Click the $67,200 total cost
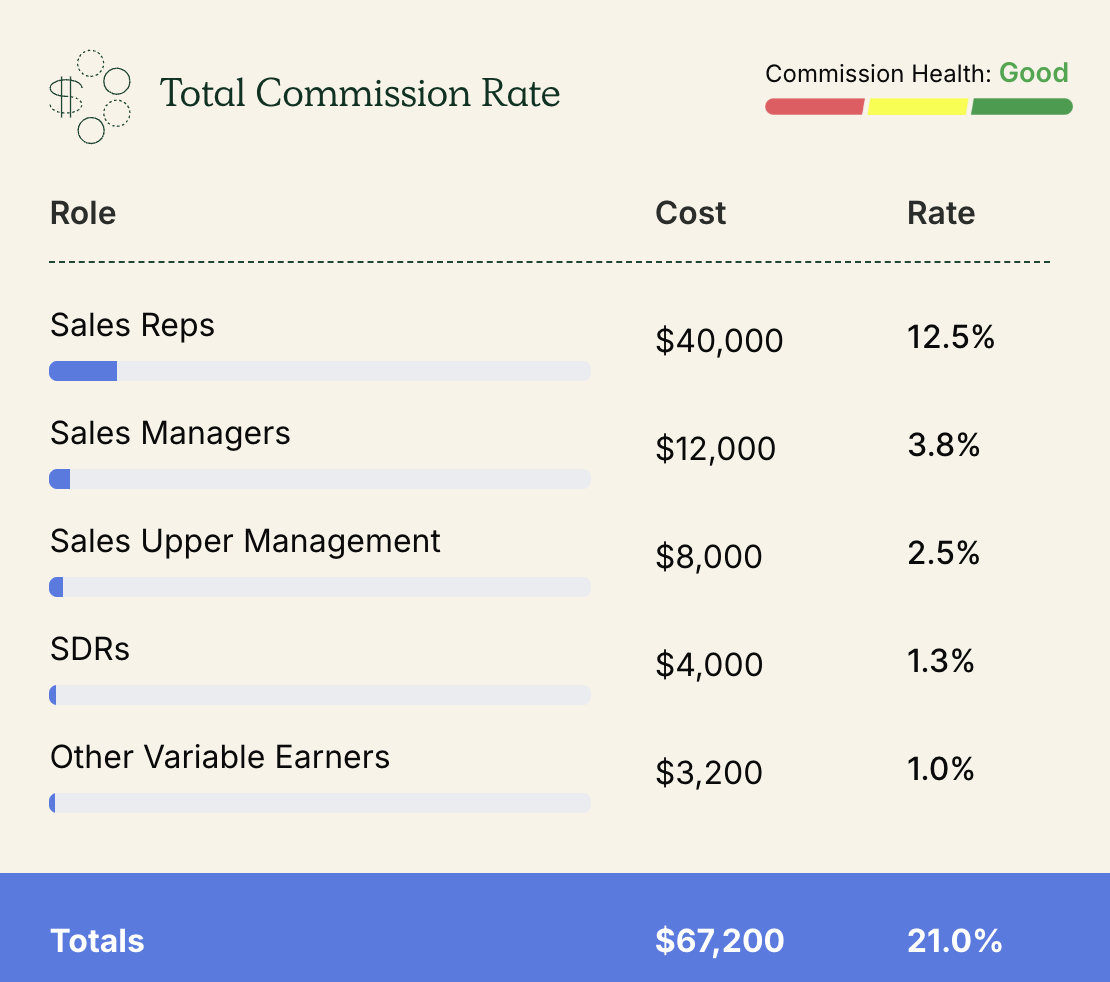Viewport: 1110px width, 982px height. [x=719, y=941]
